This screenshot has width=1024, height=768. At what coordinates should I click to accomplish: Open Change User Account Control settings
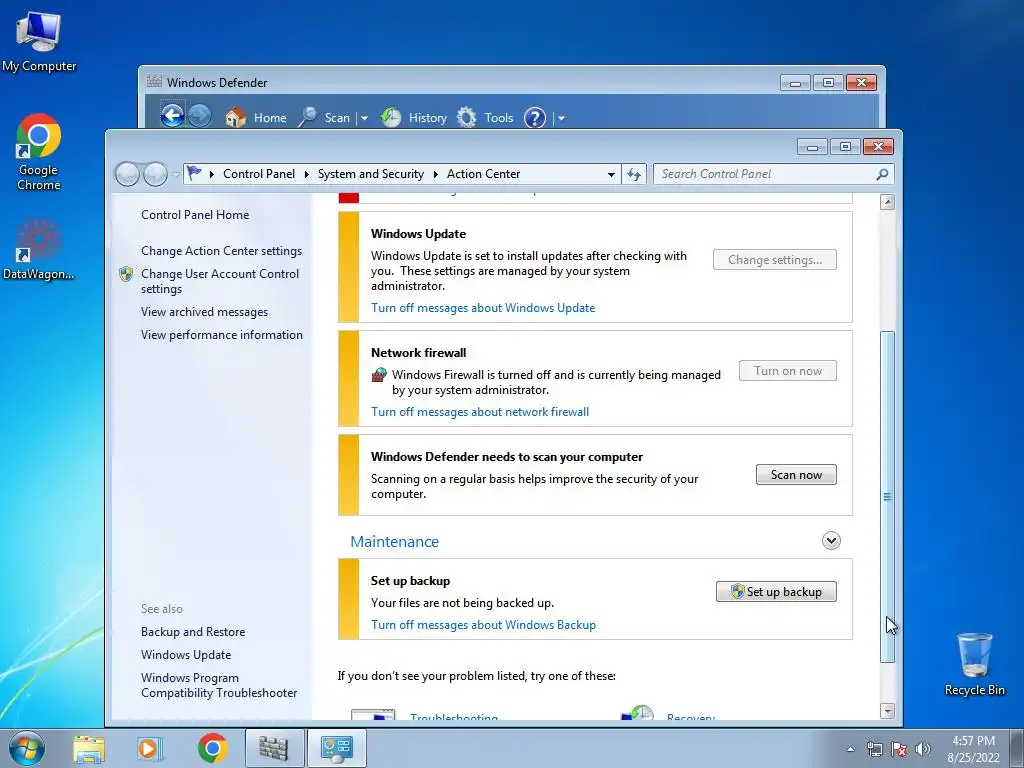tap(220, 281)
